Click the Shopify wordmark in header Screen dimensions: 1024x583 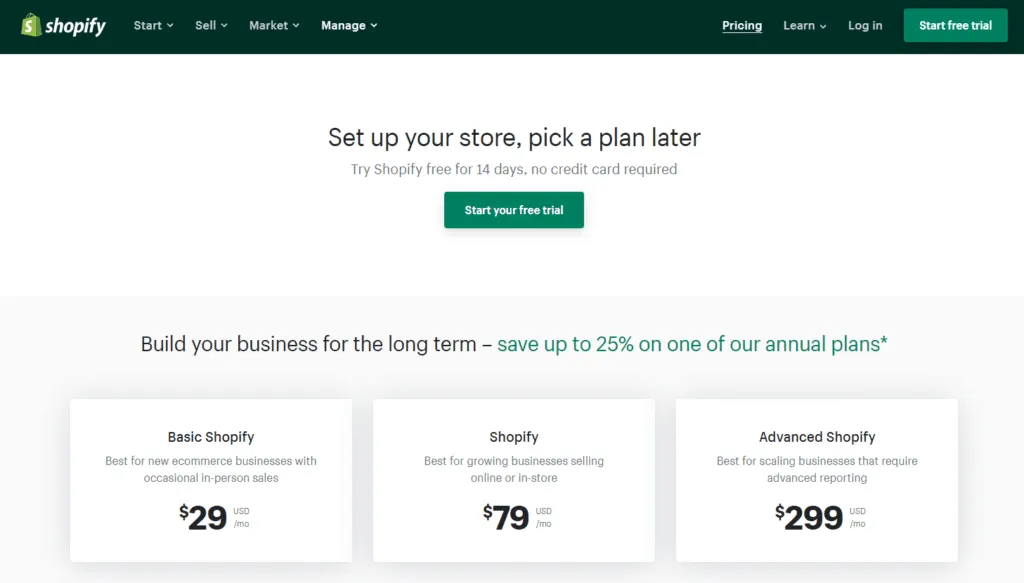point(75,26)
